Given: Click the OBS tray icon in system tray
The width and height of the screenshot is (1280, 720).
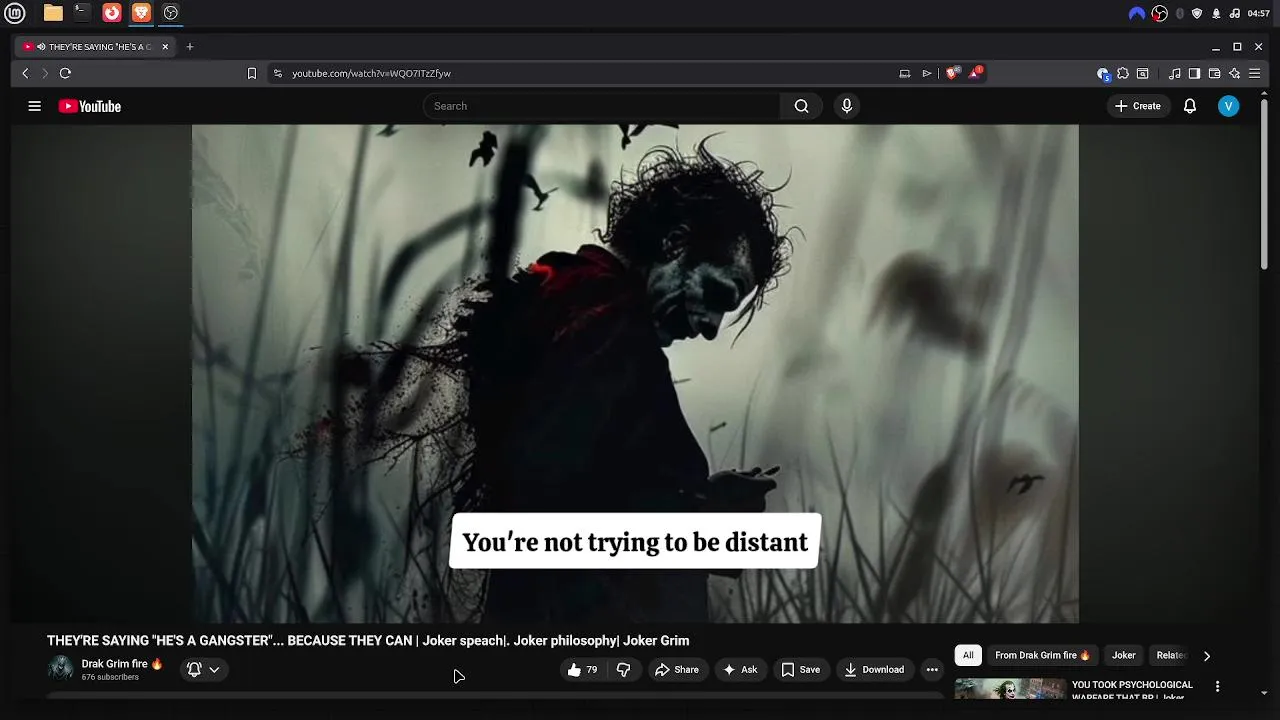Looking at the screenshot, I should coord(1160,13).
